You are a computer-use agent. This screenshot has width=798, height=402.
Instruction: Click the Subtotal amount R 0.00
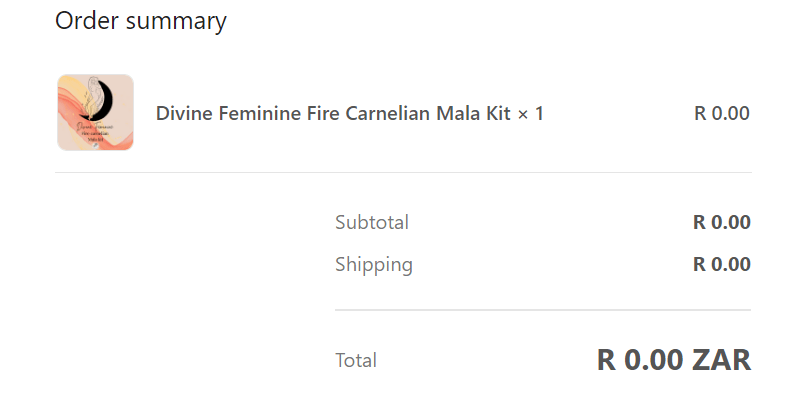(x=721, y=222)
